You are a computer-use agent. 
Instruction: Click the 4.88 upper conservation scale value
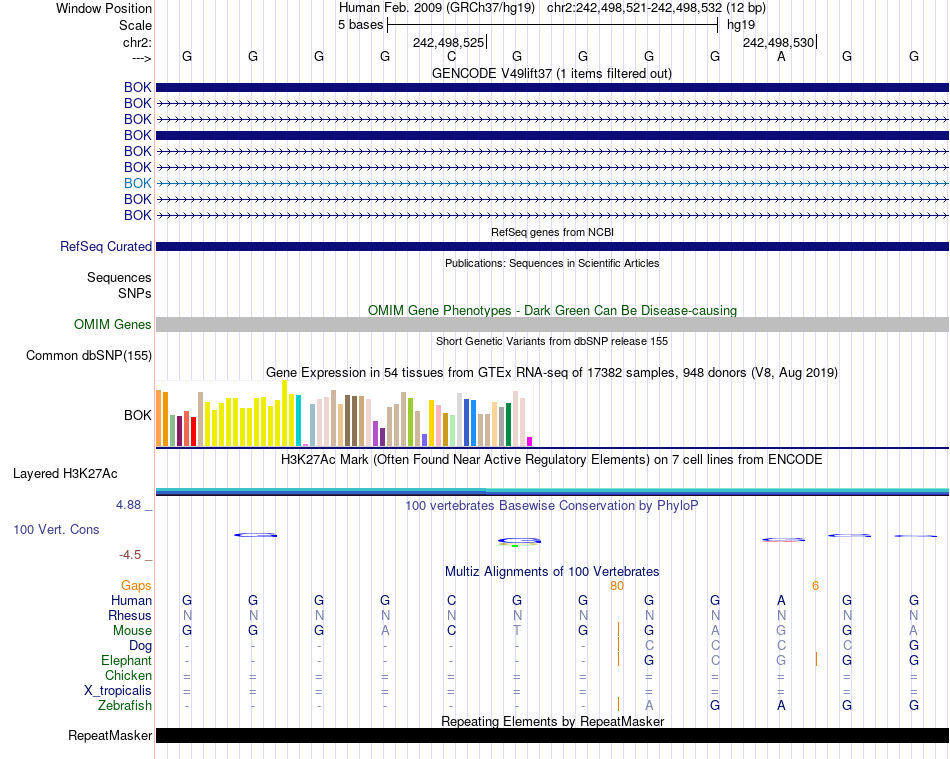pyautogui.click(x=128, y=505)
